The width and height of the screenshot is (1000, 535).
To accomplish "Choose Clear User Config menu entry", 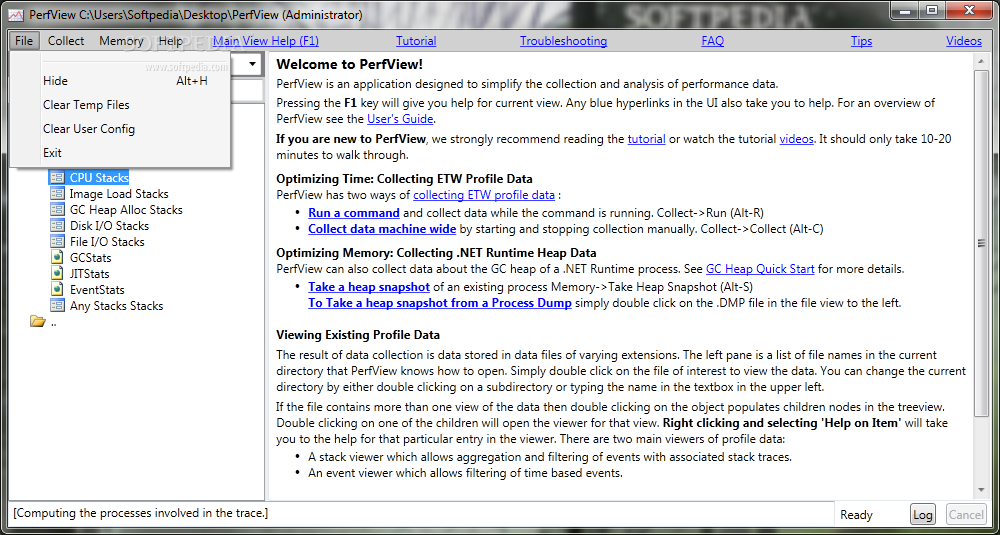I will 121,129.
